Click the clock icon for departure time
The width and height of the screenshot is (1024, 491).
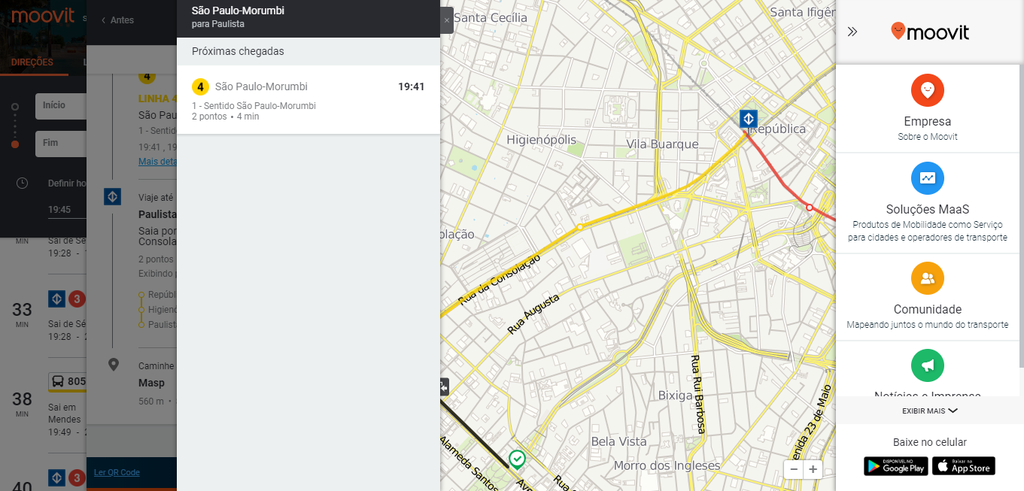(22, 183)
